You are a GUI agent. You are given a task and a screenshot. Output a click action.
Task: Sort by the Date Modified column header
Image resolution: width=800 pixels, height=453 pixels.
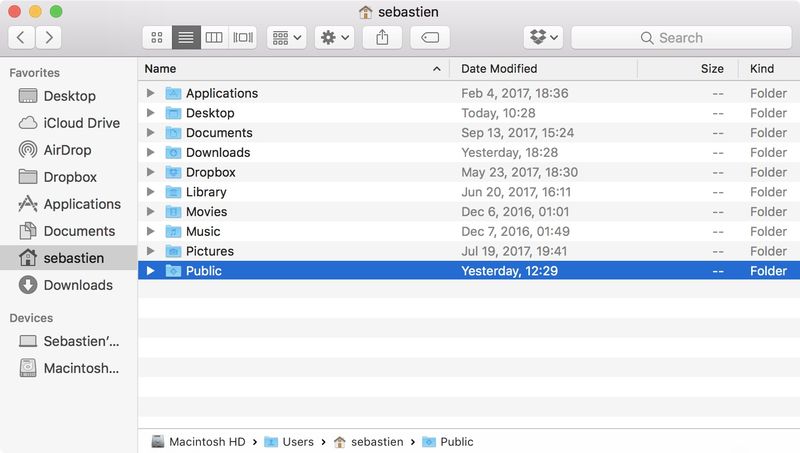[x=543, y=69]
